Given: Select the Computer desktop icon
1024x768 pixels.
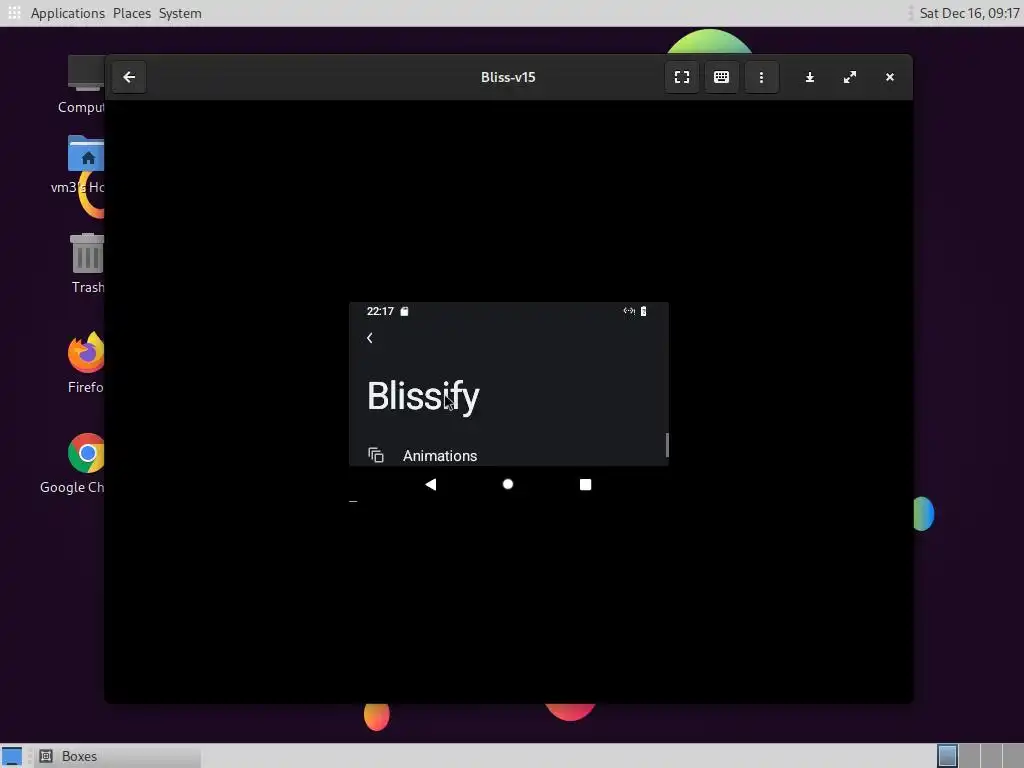Looking at the screenshot, I should [82, 86].
